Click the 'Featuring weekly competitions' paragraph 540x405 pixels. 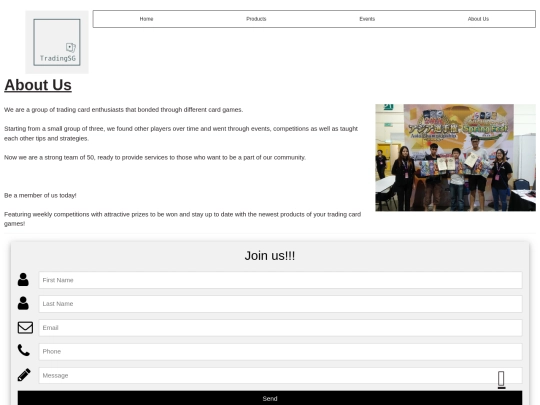tap(183, 219)
